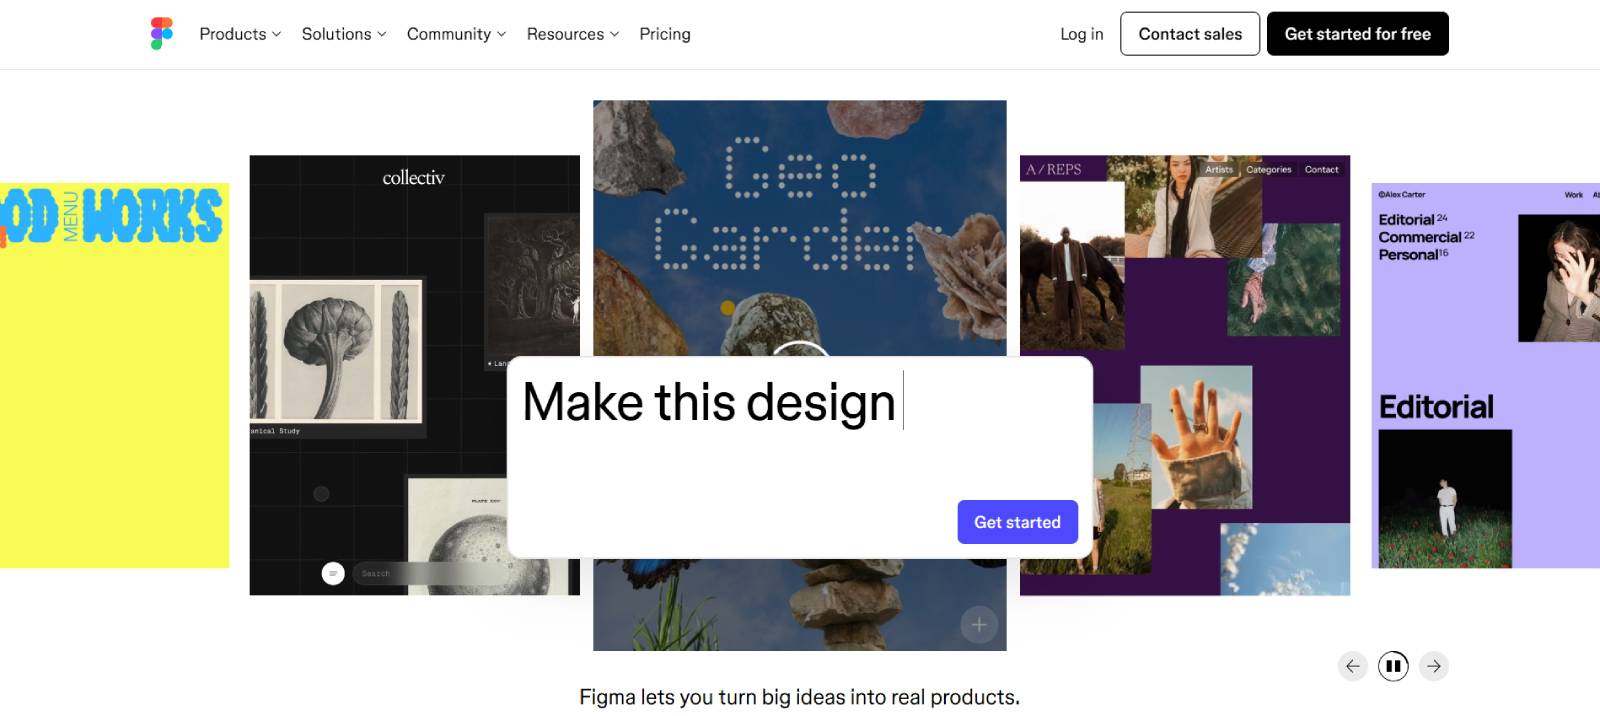Click the Log in link

(1082, 34)
